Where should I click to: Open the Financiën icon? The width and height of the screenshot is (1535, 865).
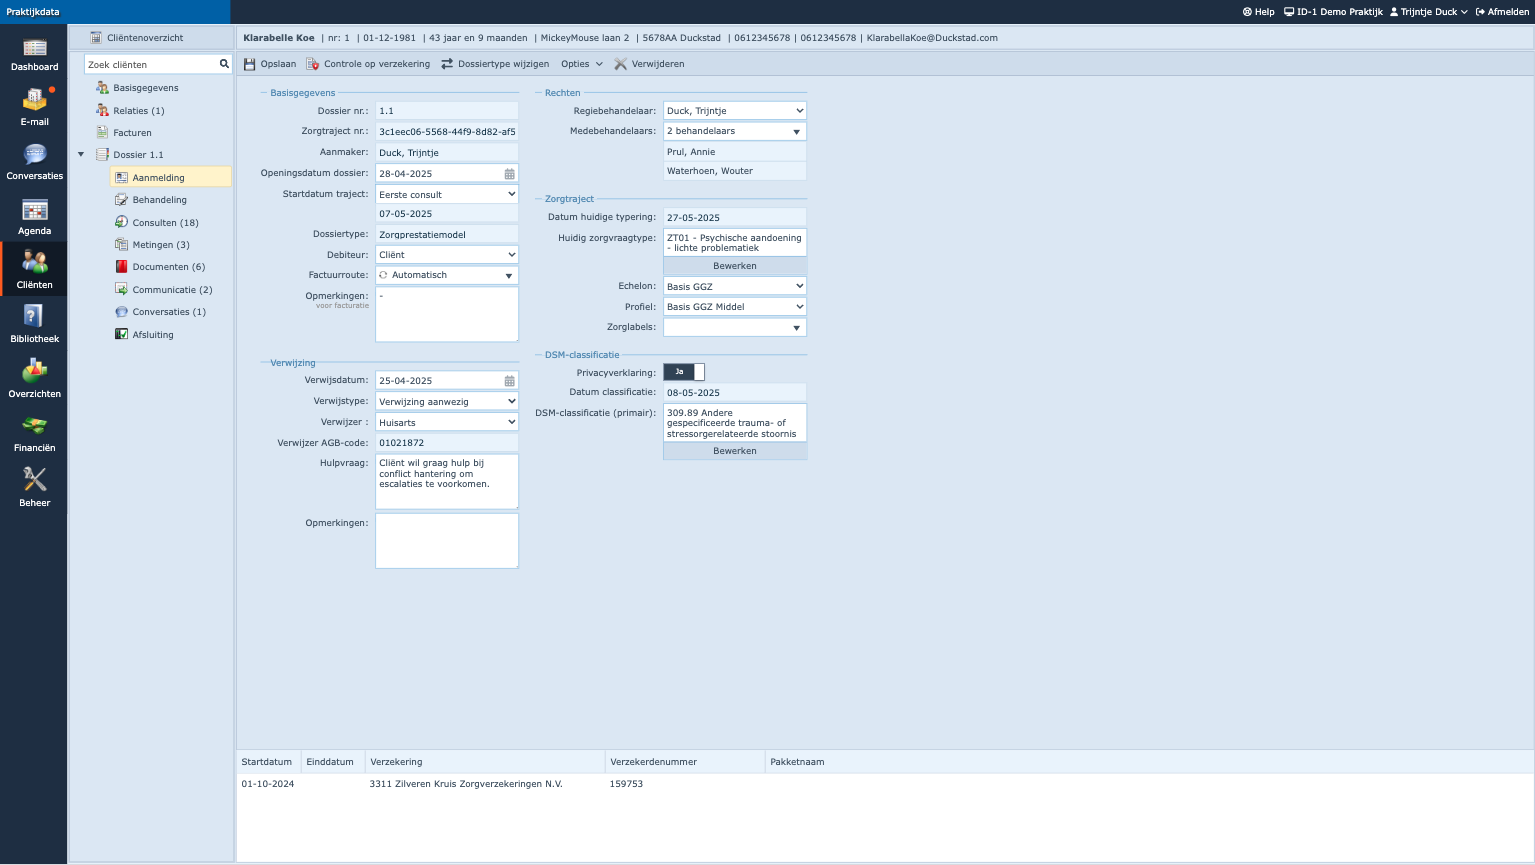34,428
